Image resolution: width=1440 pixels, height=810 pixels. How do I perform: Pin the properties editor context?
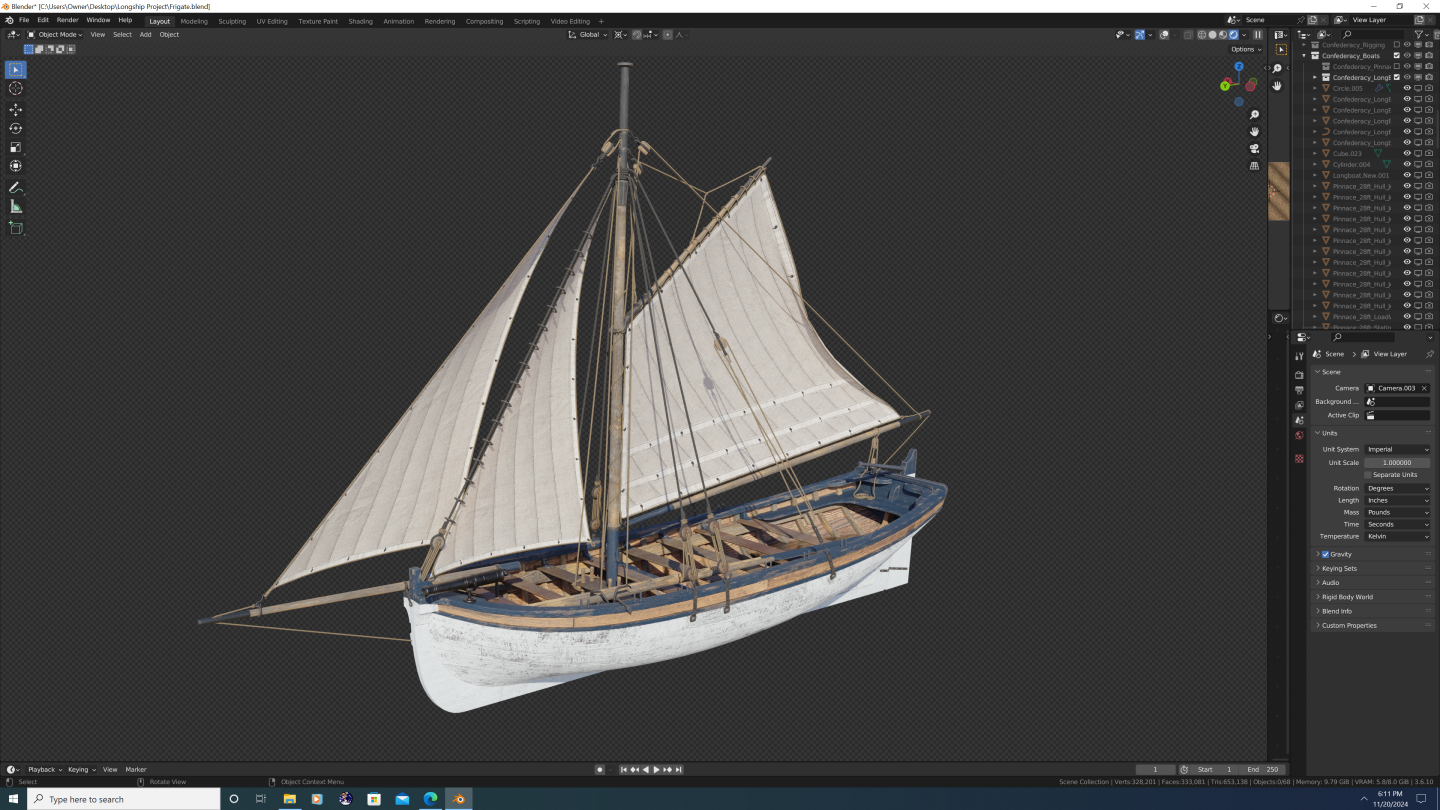(1429, 354)
